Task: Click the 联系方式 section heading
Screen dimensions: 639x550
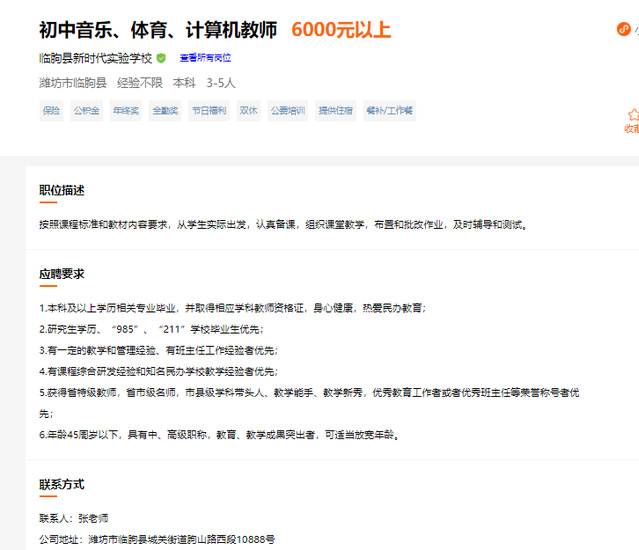Action: (x=62, y=484)
